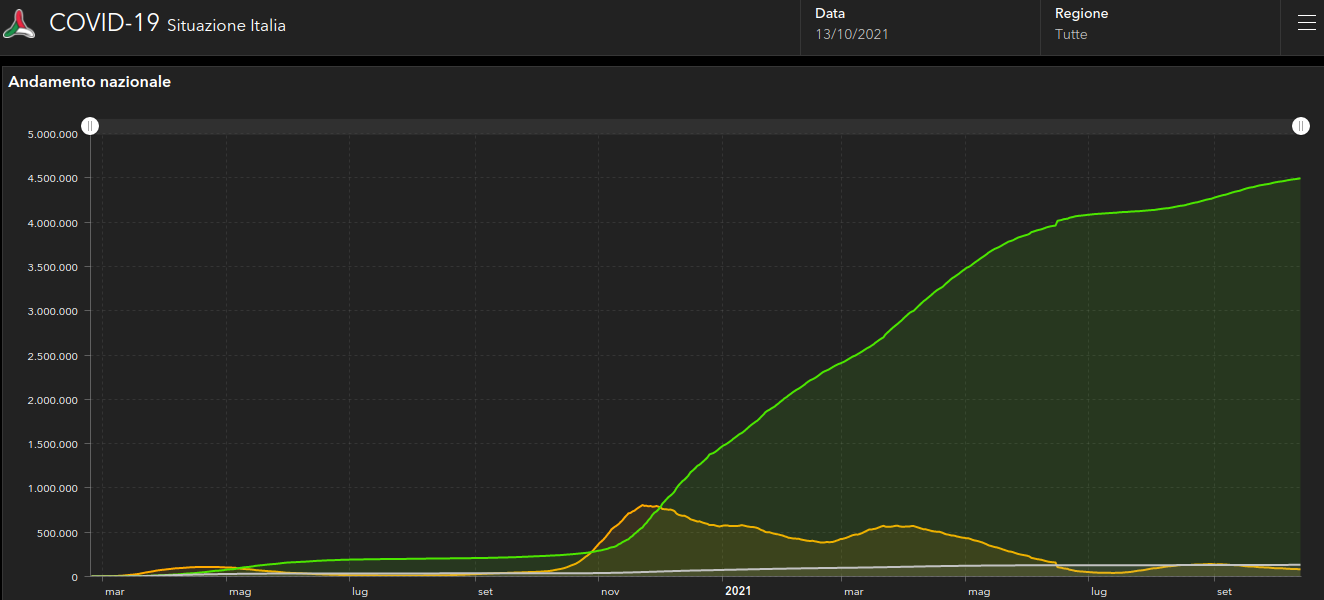The height and width of the screenshot is (600, 1324).
Task: Click the right range slider handle
Action: (x=1300, y=126)
